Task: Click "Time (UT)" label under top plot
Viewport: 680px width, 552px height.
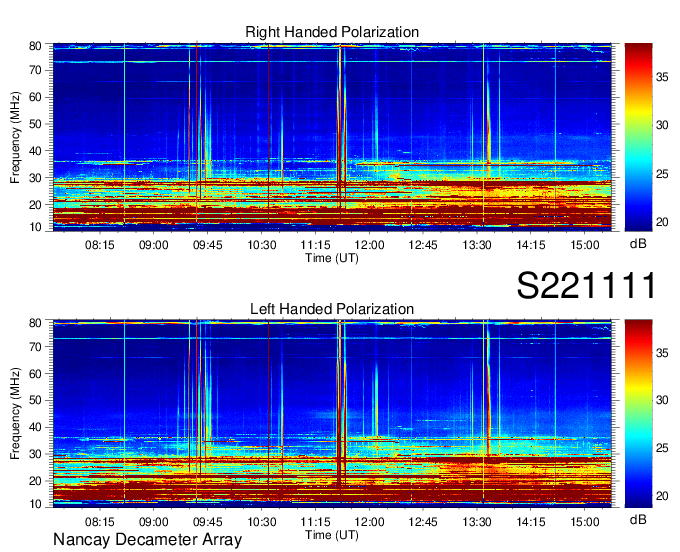Action: pos(332,258)
